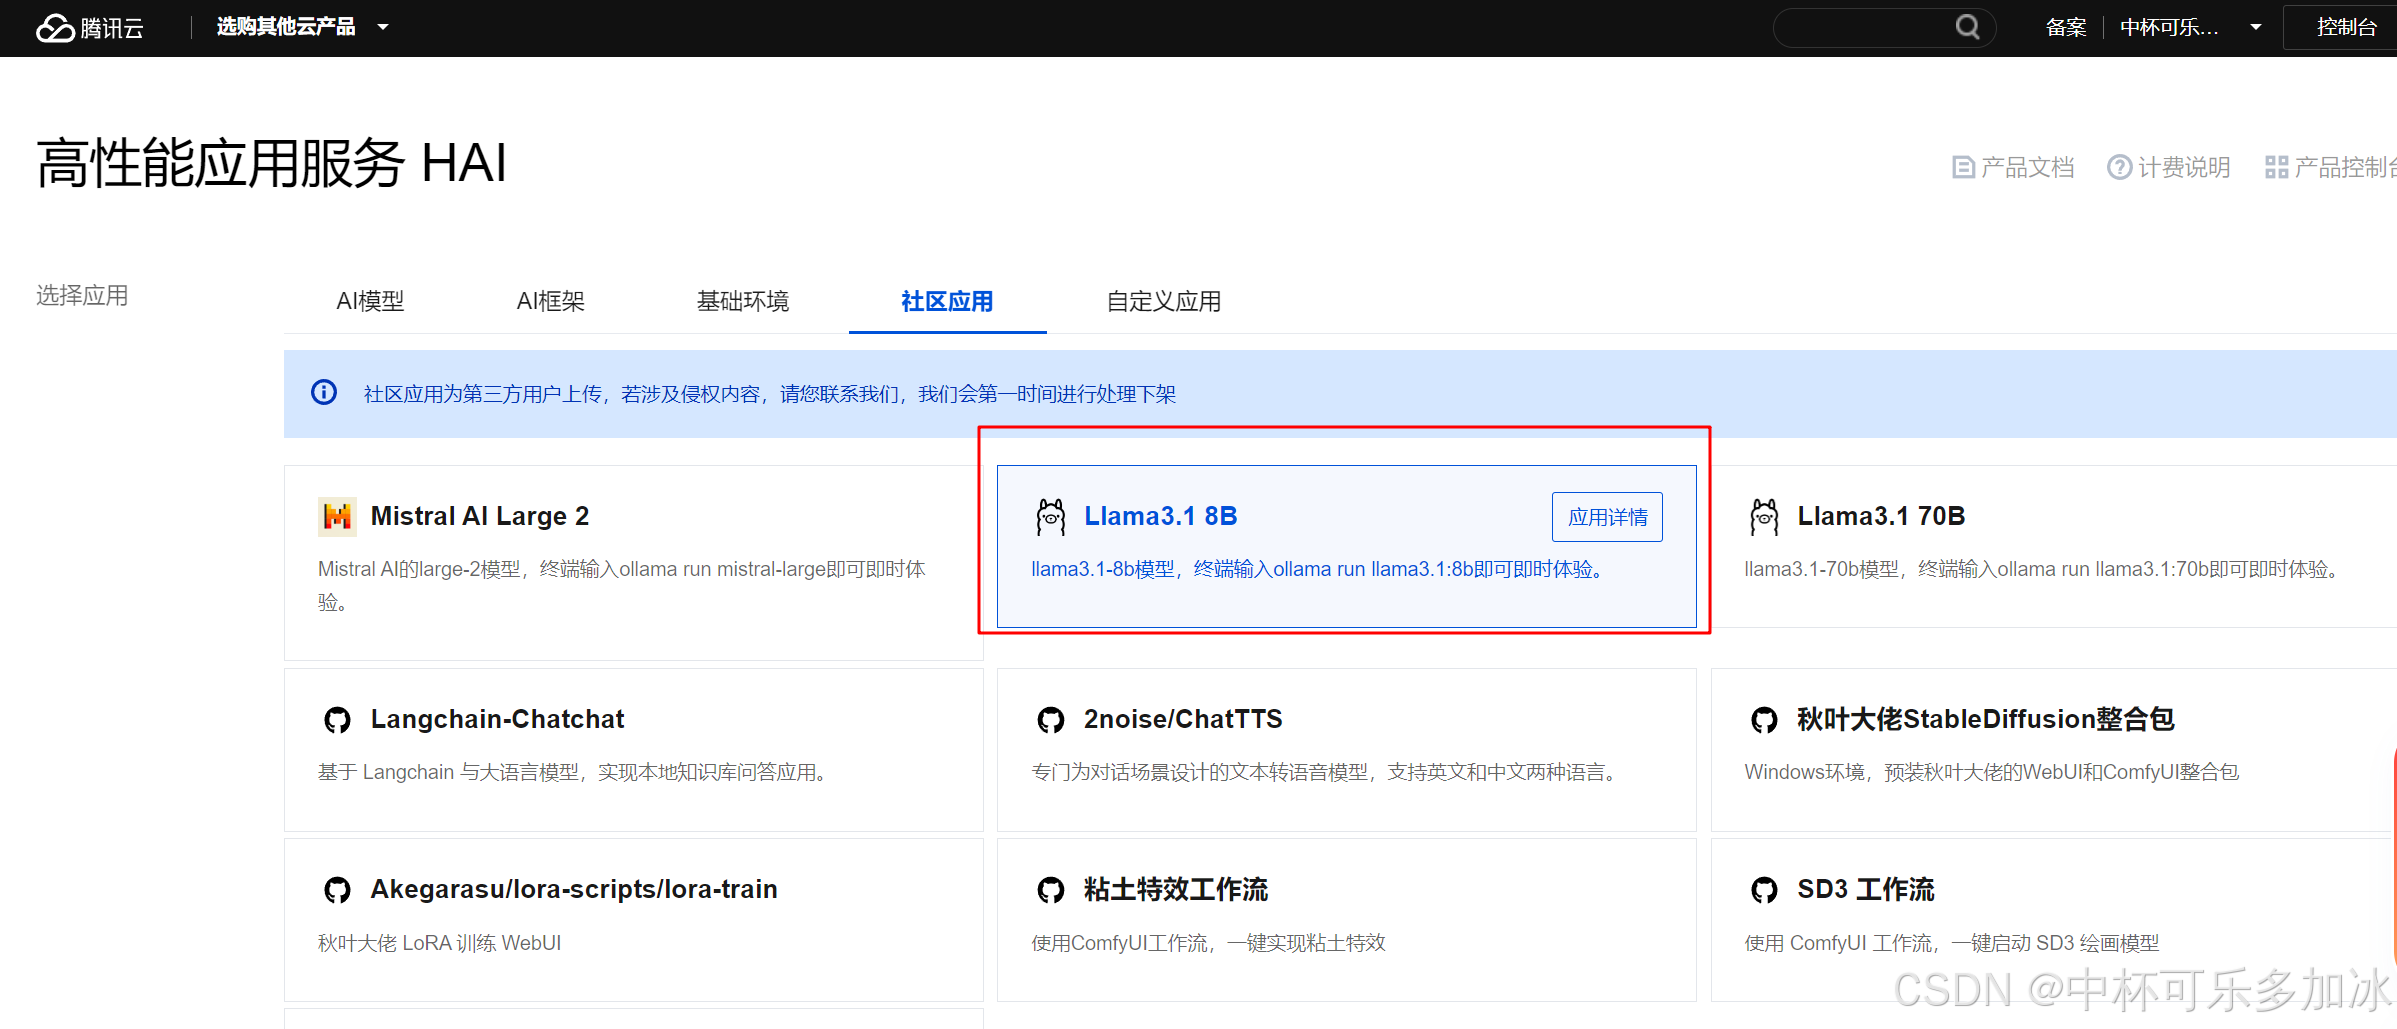Open 应用详情 for Llama3.1 8B

tap(1607, 517)
